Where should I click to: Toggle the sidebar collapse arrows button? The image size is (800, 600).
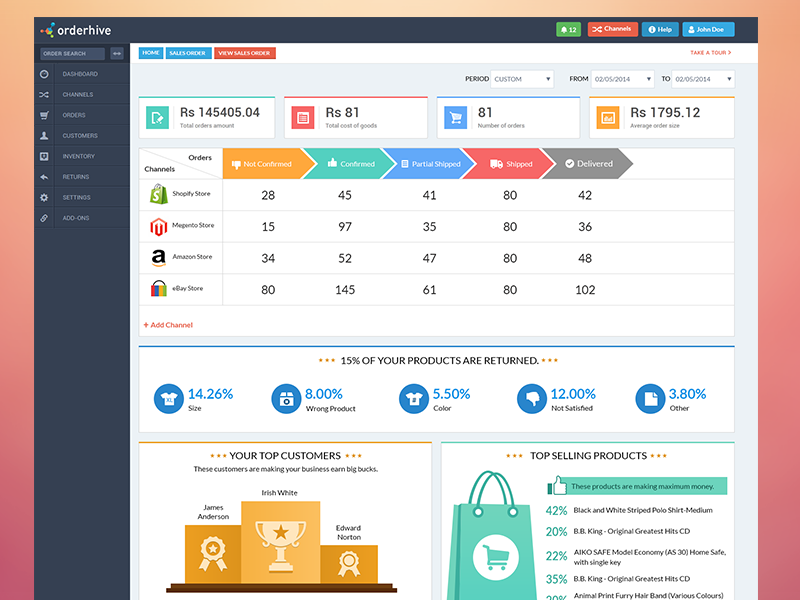click(x=117, y=54)
